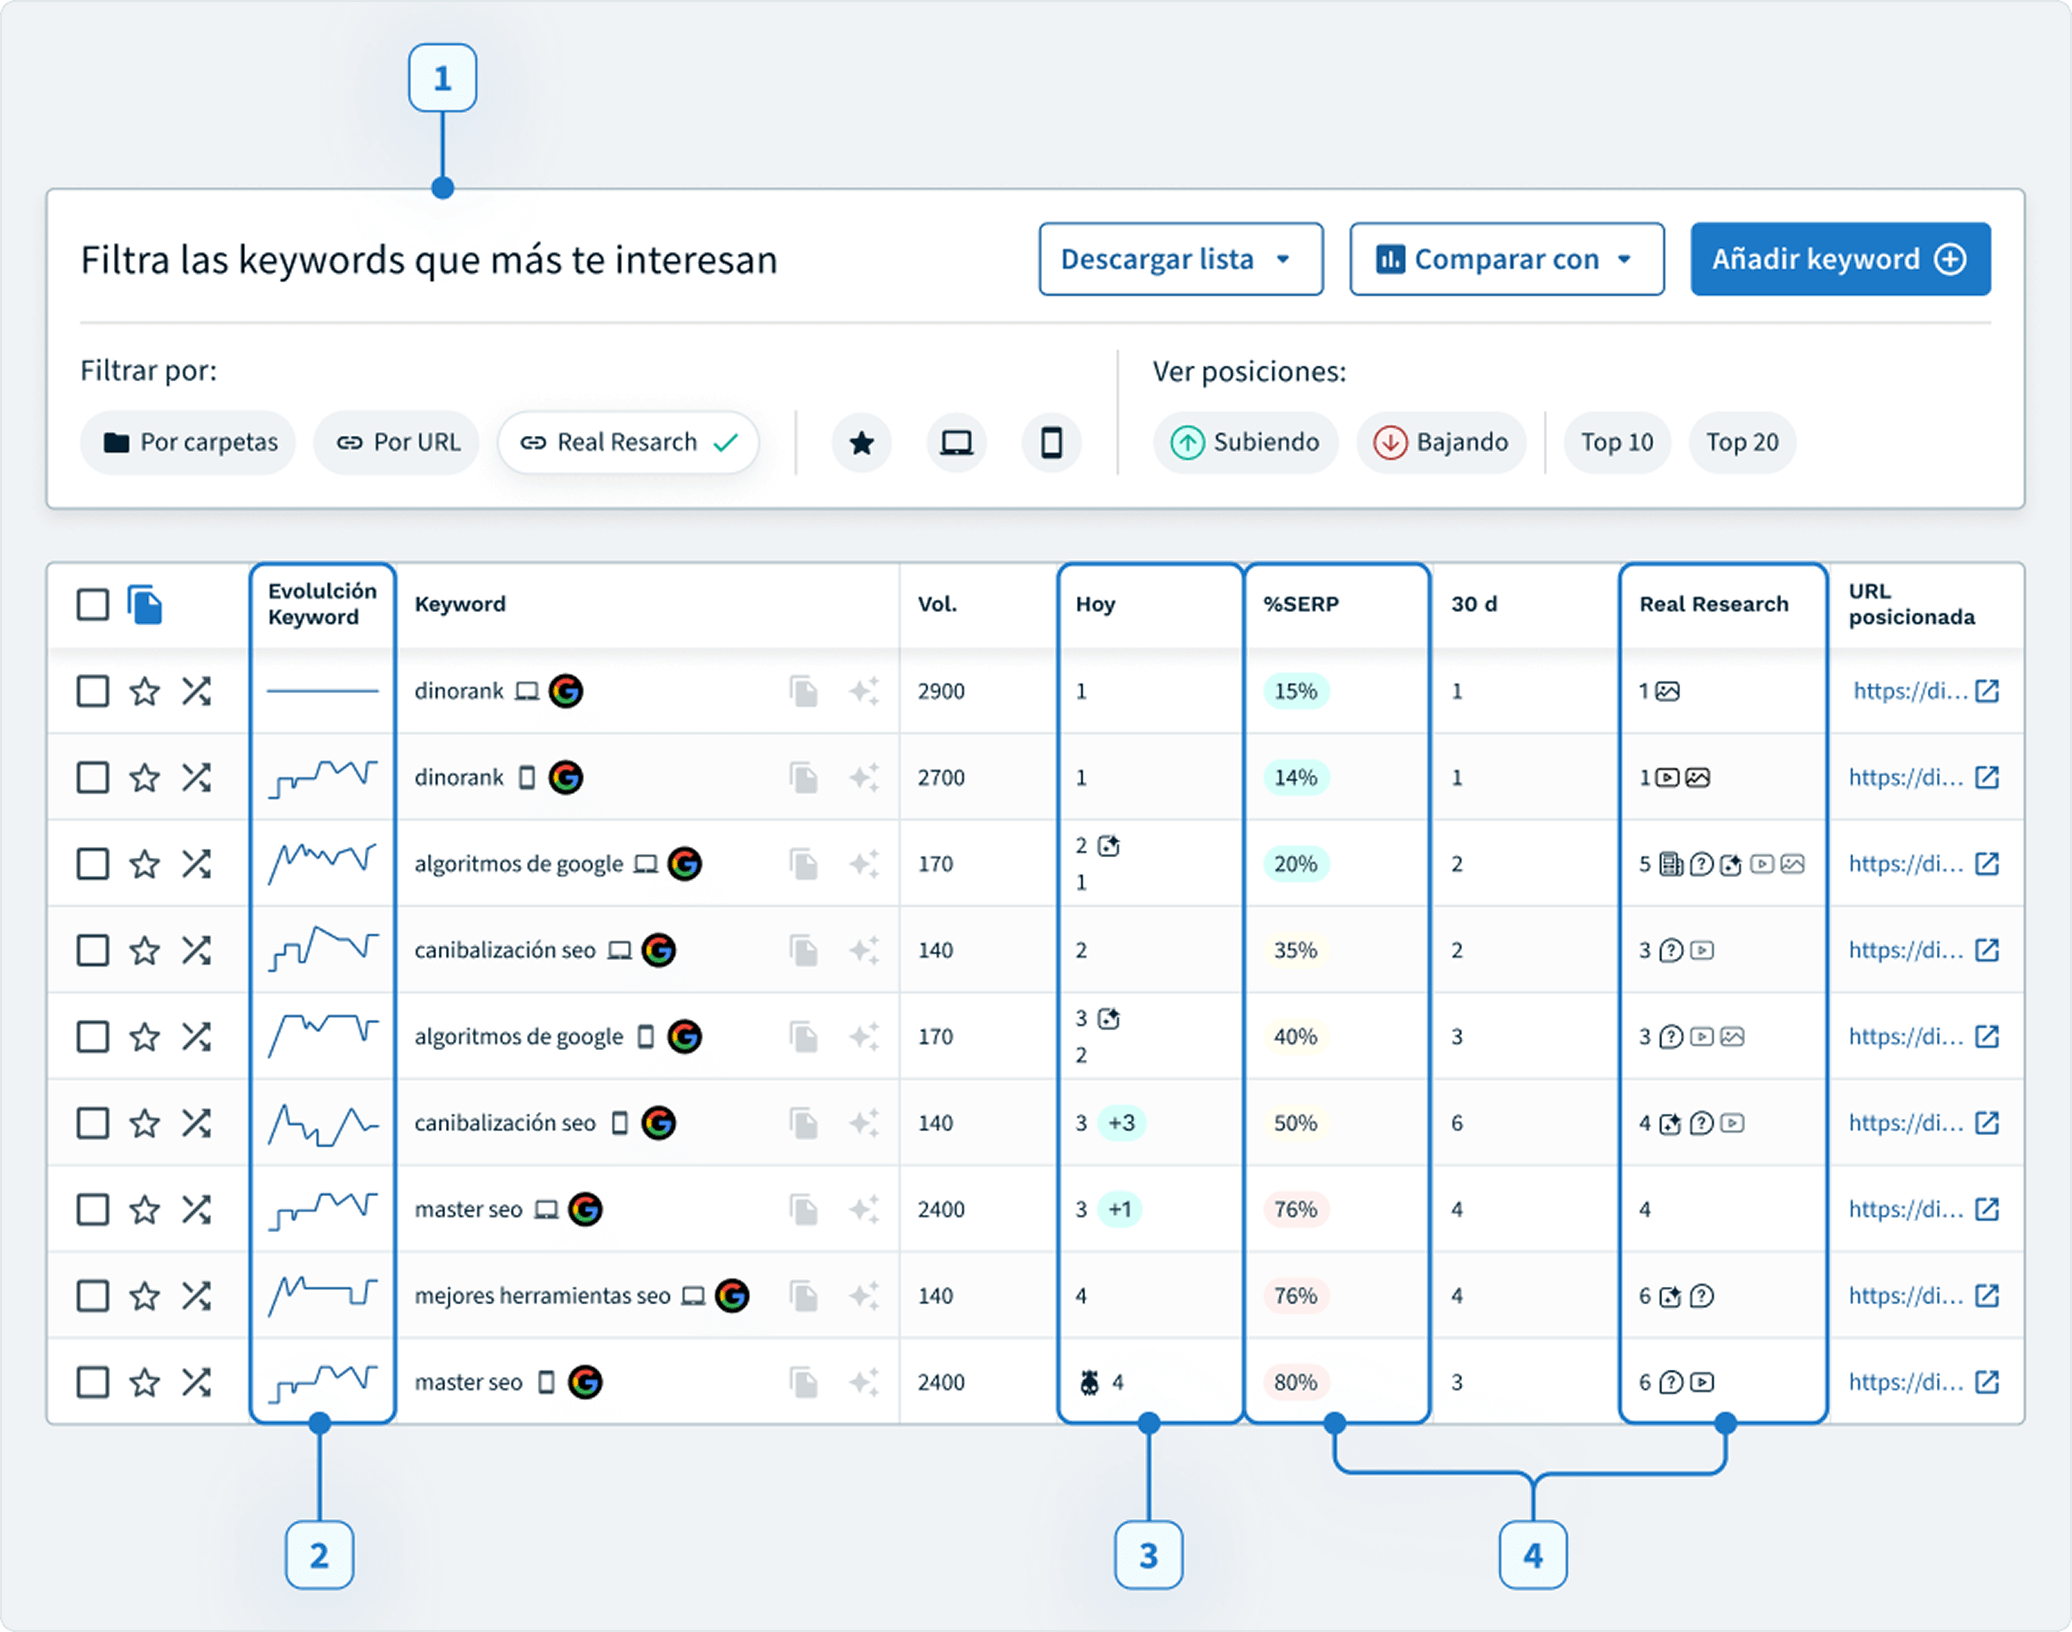Click the favorites star filter icon

(x=861, y=442)
